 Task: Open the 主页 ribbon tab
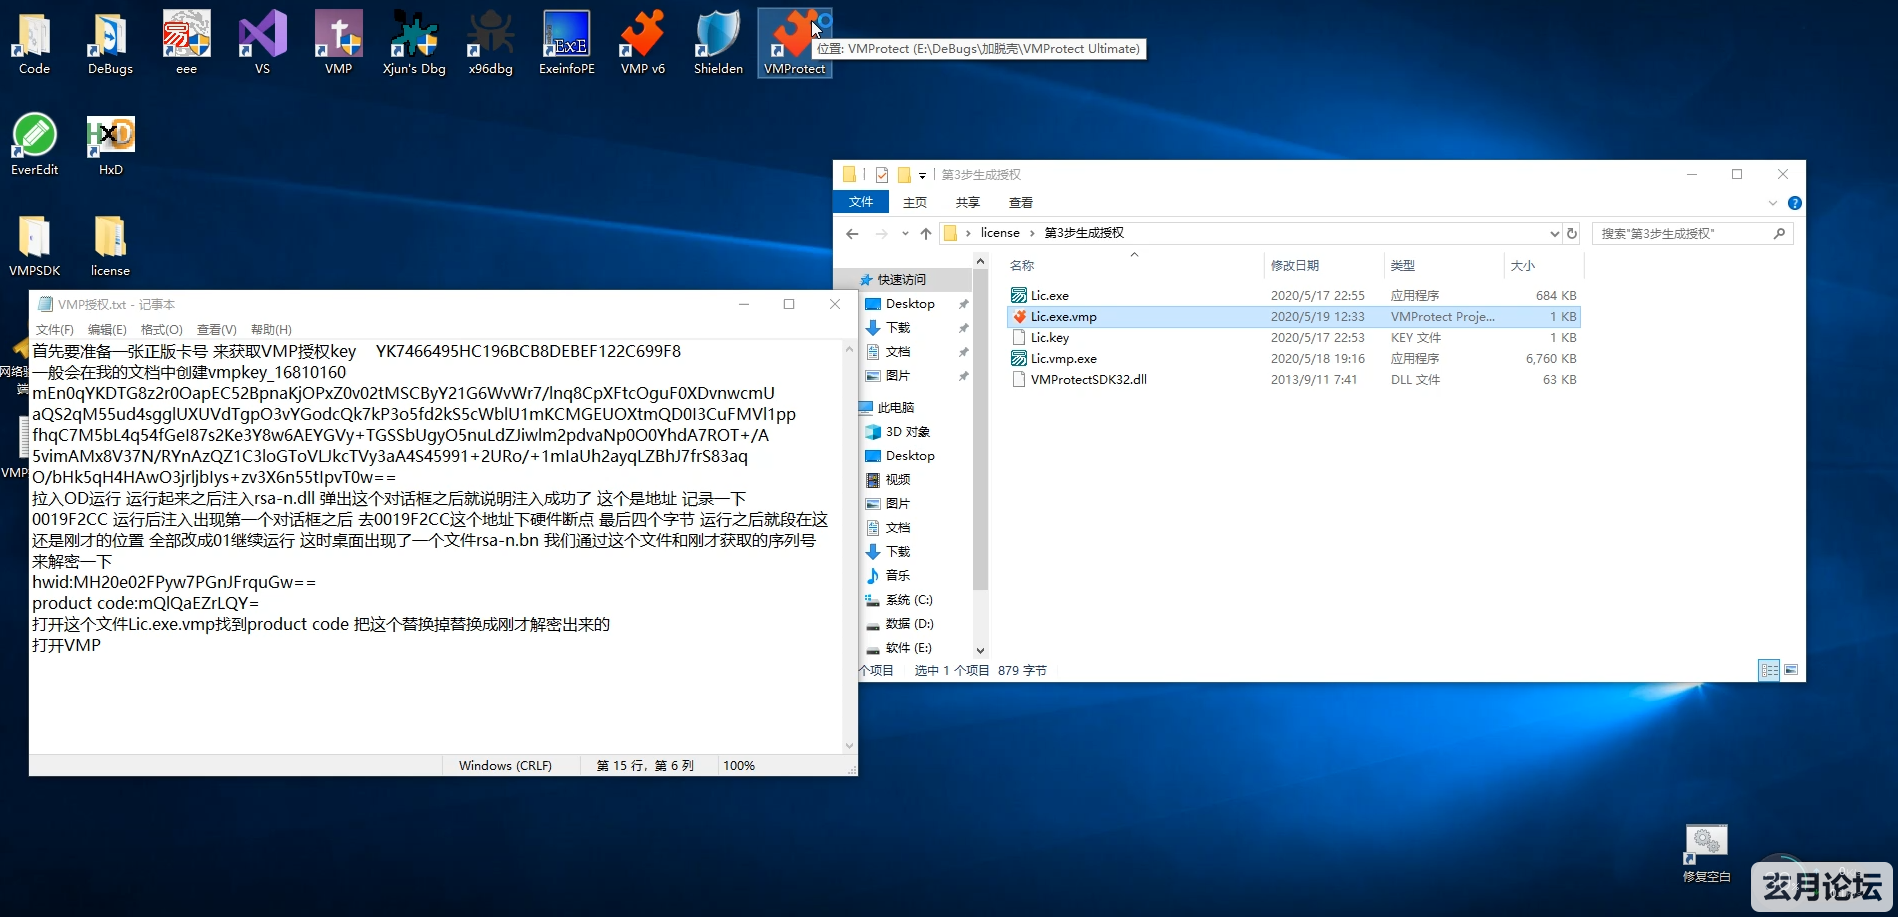[x=915, y=202]
